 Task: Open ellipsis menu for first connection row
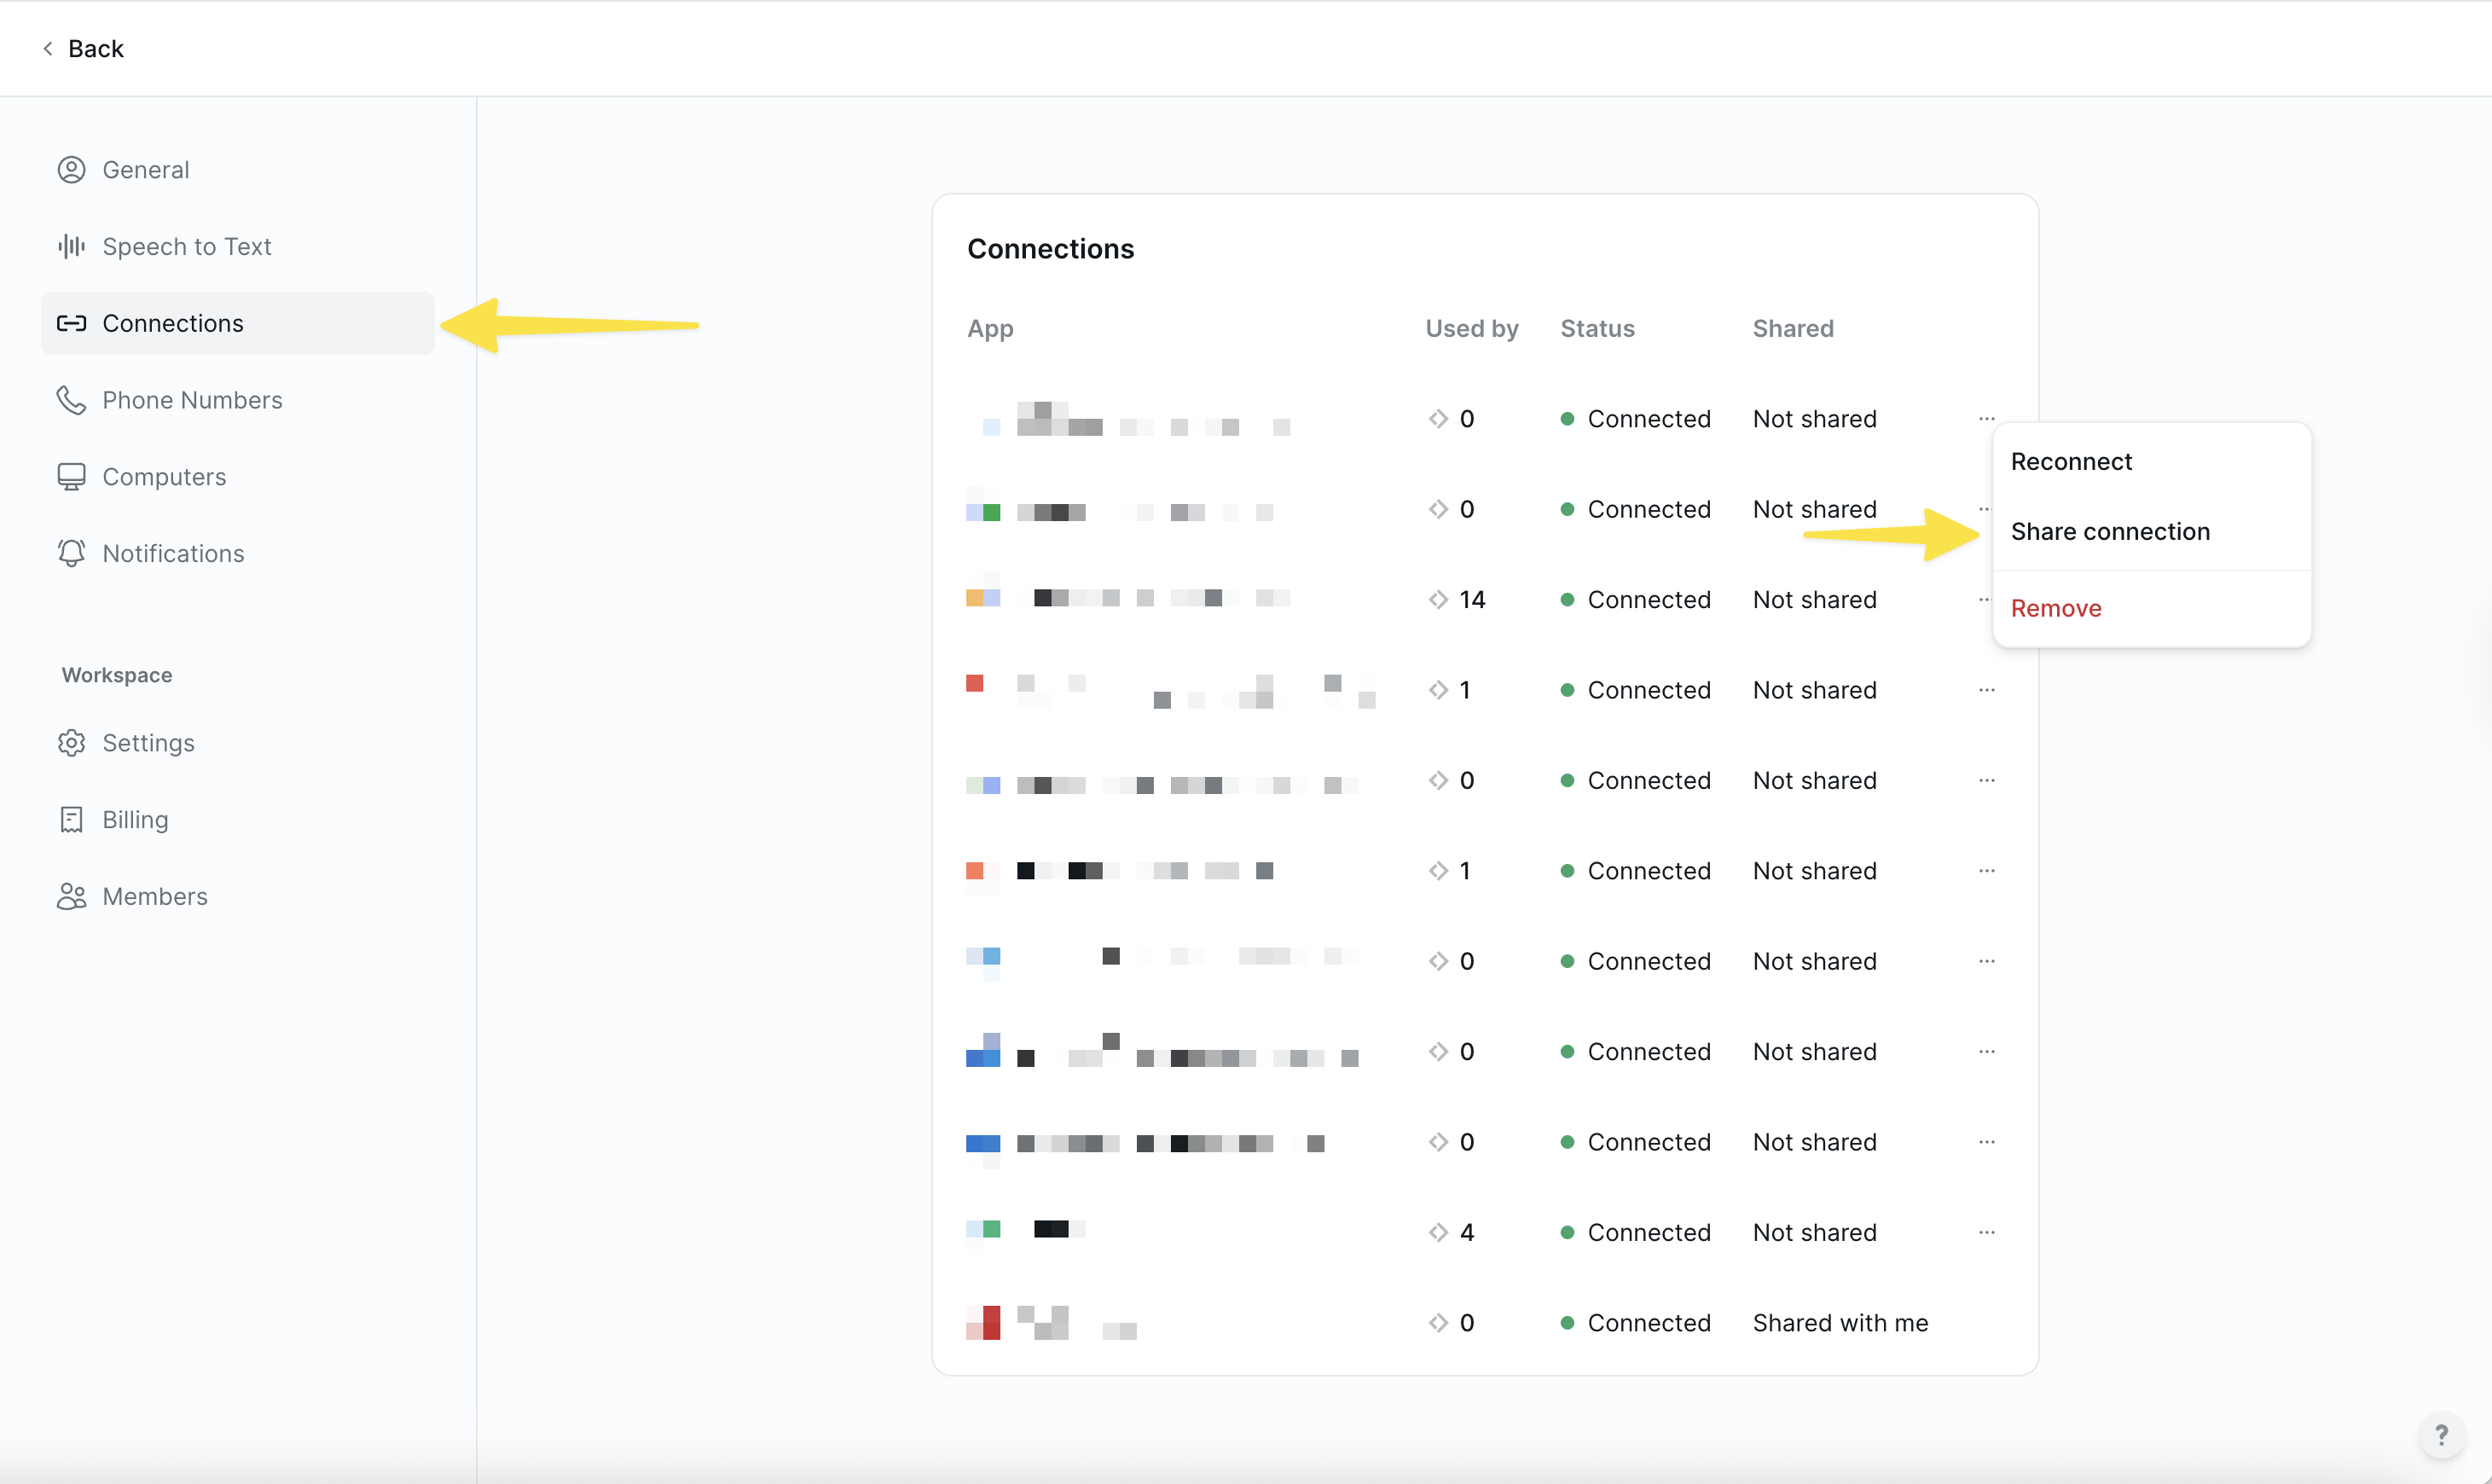(x=1986, y=419)
